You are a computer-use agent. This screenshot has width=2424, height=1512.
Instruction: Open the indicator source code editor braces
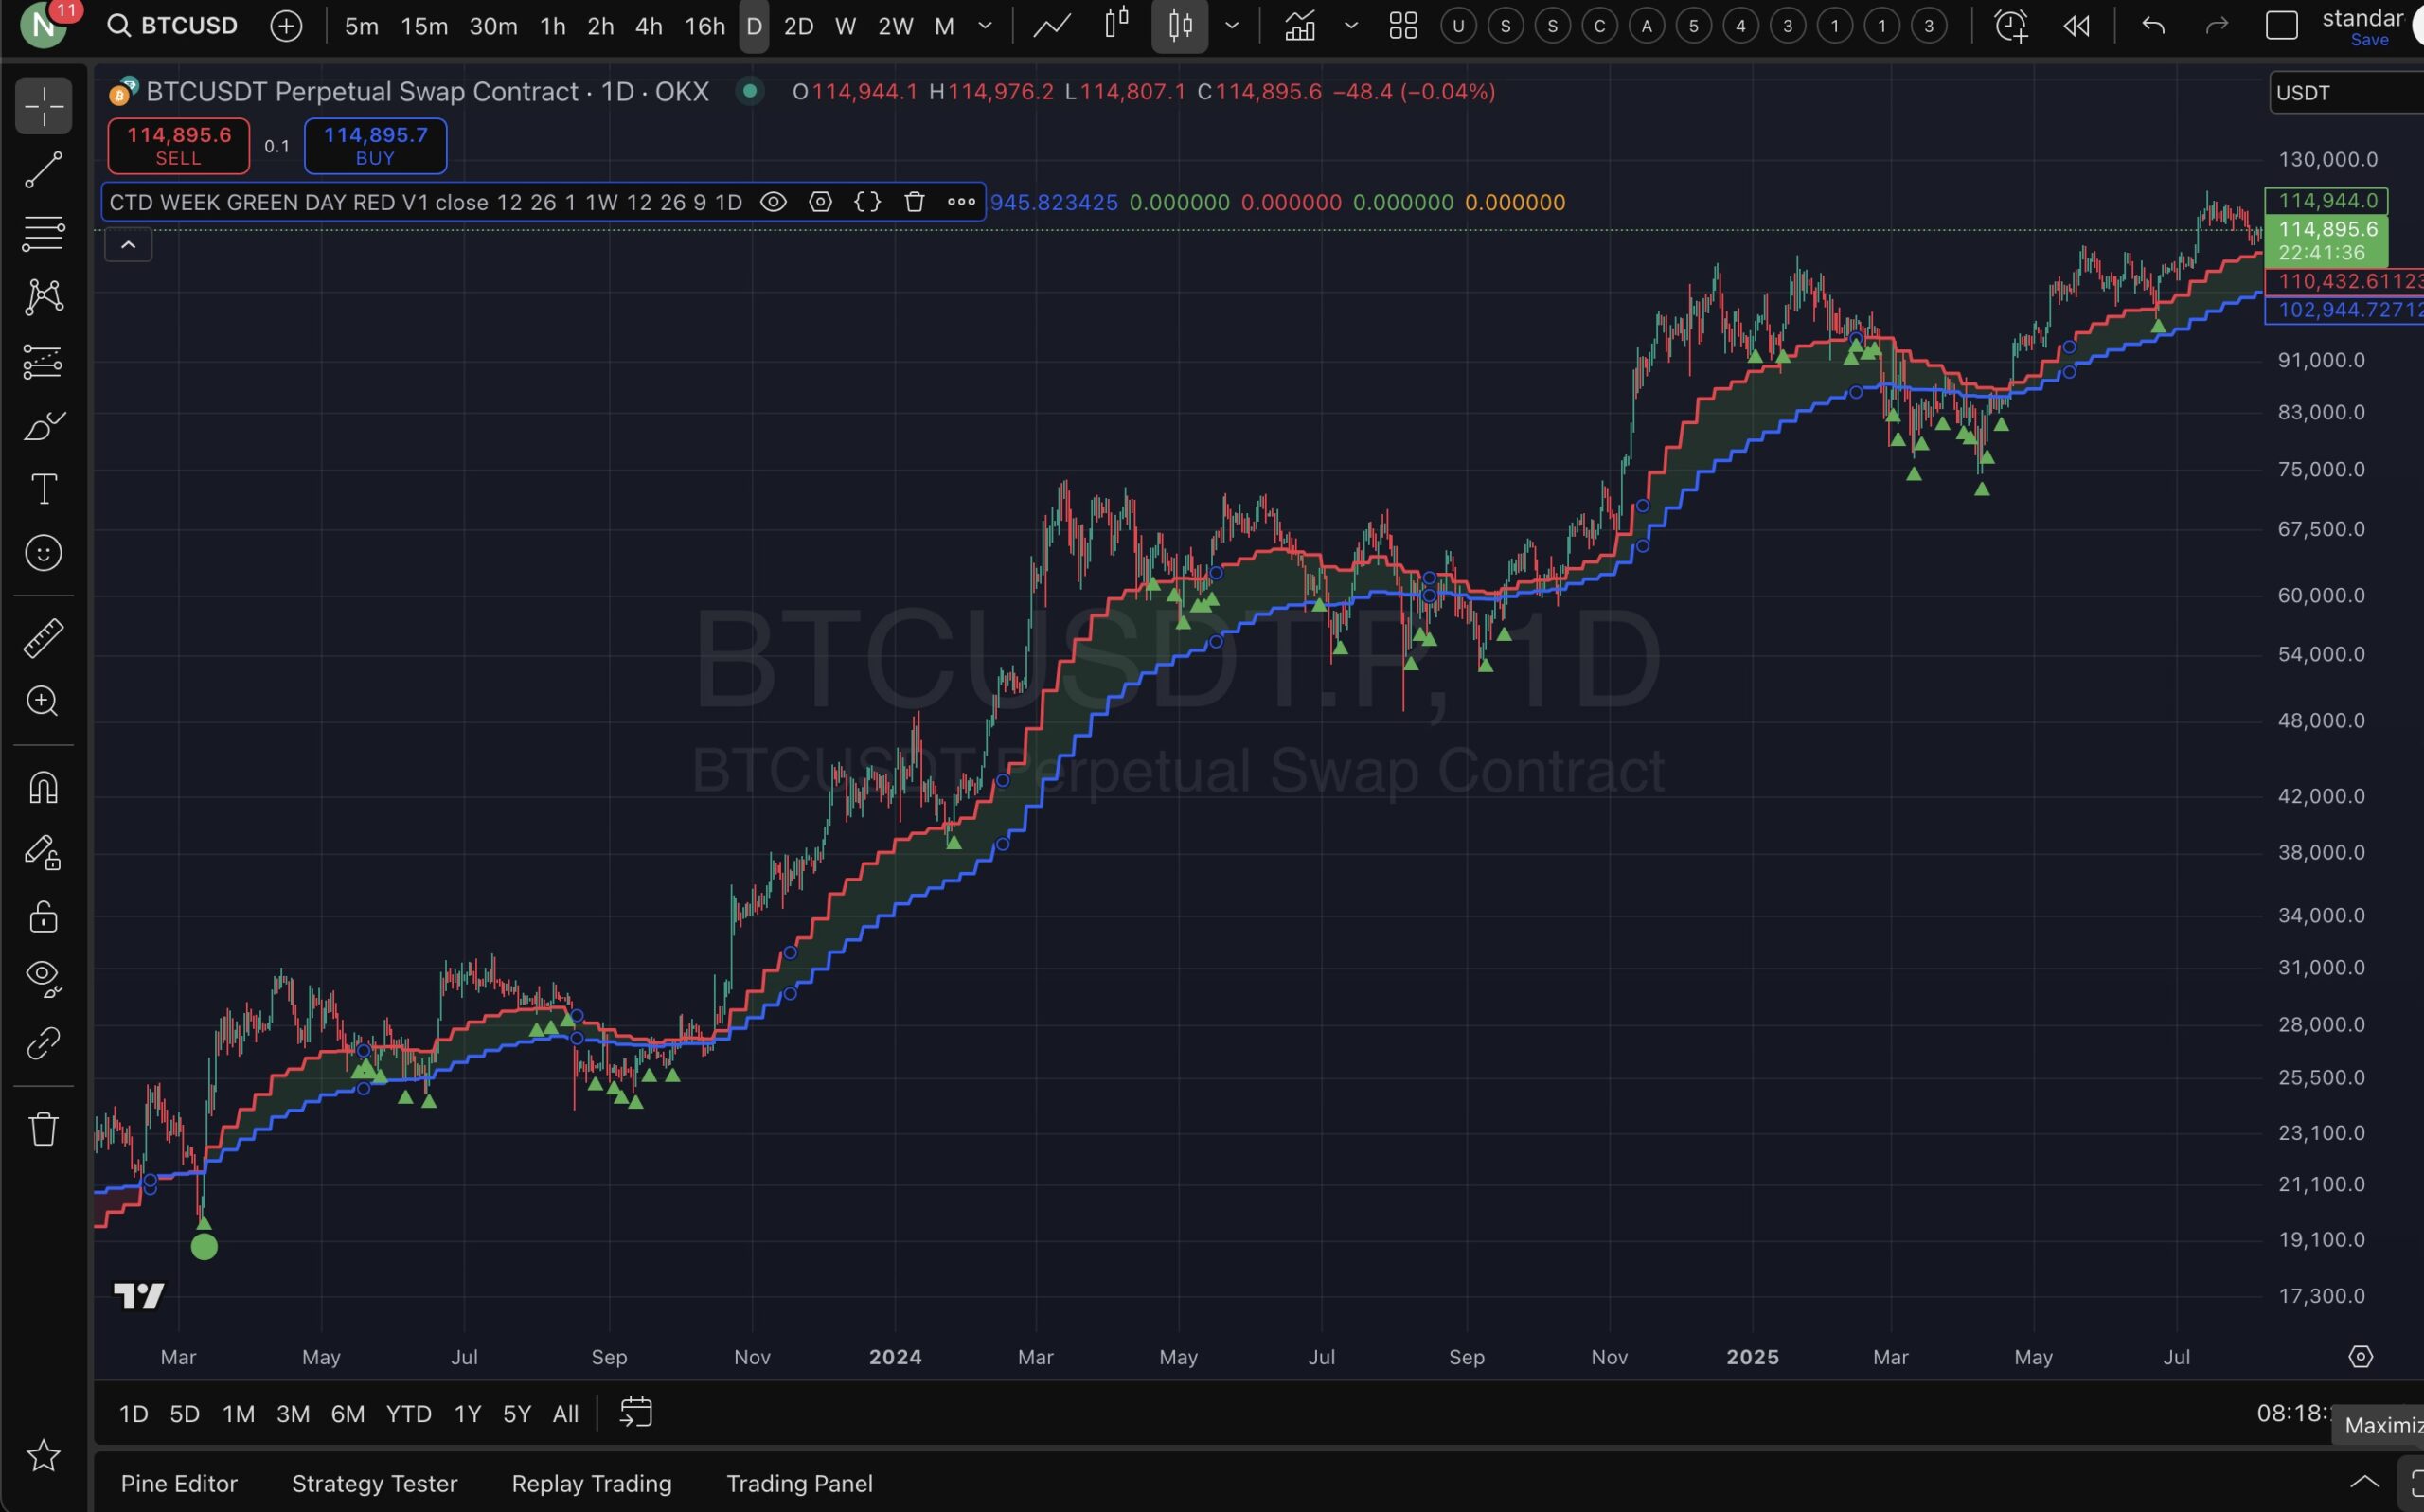point(867,201)
